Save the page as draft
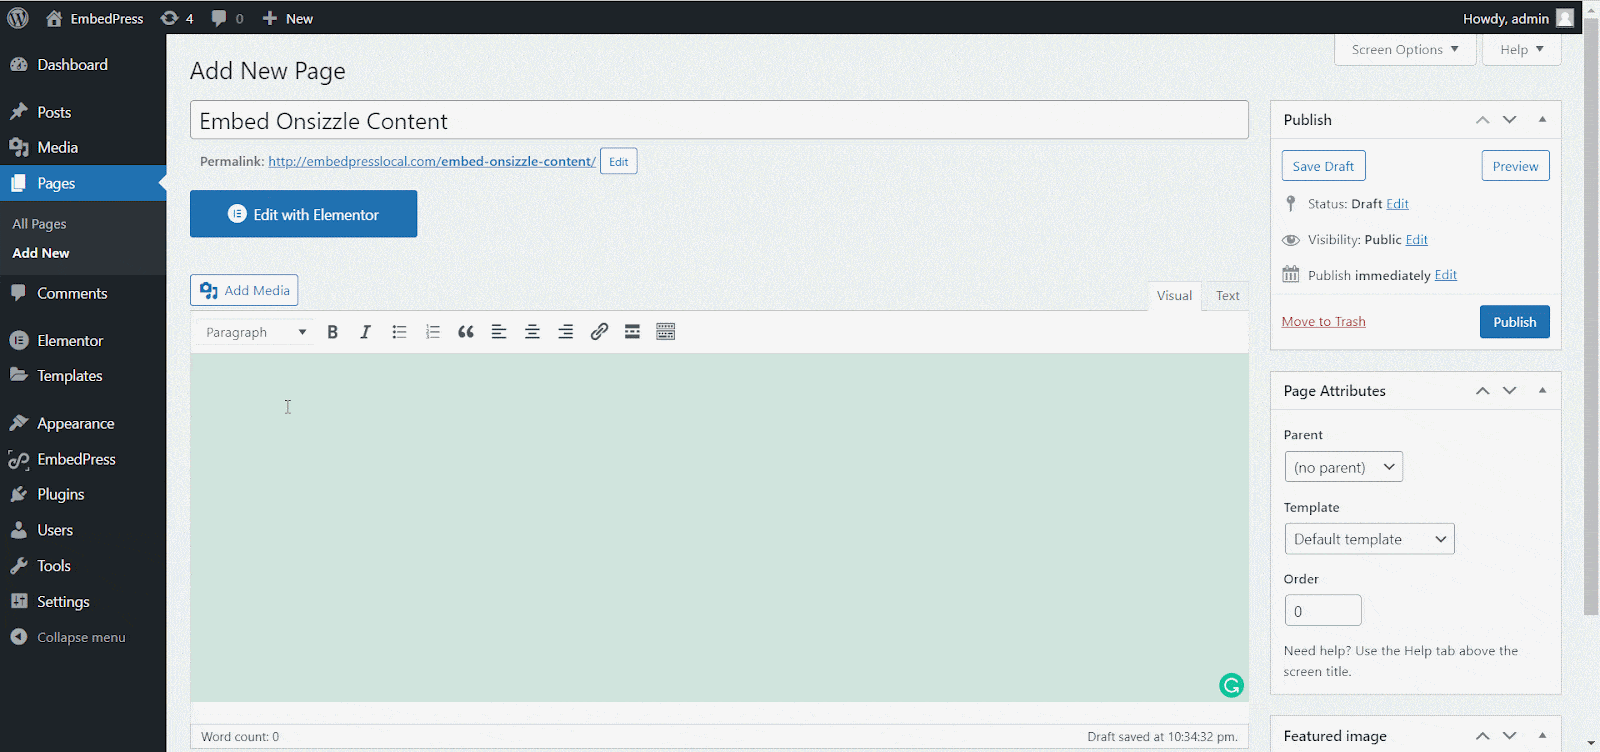 [1323, 166]
